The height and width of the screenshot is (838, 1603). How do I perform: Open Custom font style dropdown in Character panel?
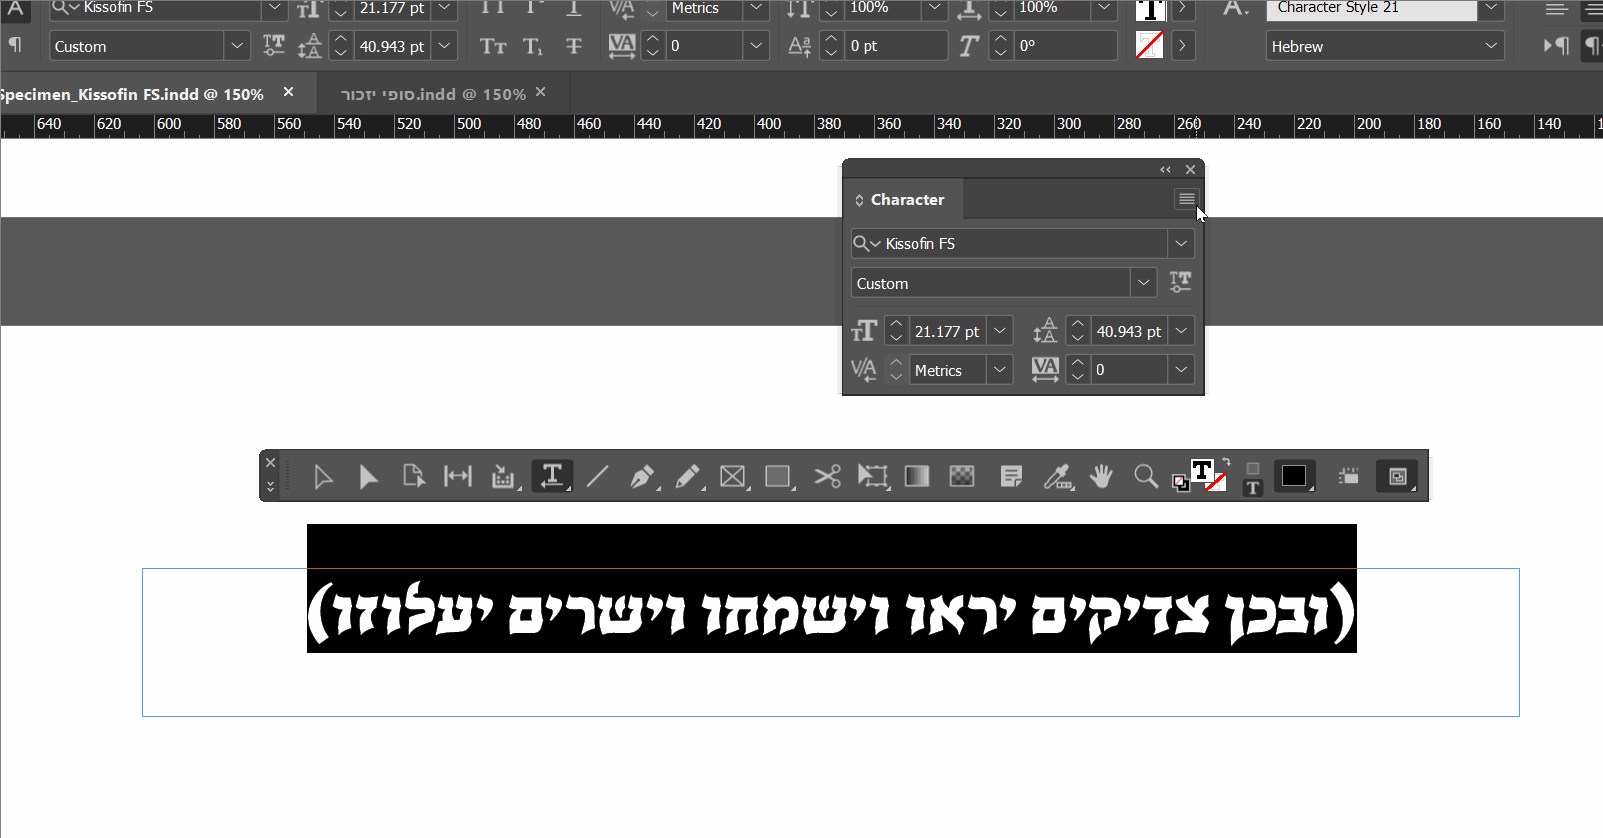tap(1143, 283)
